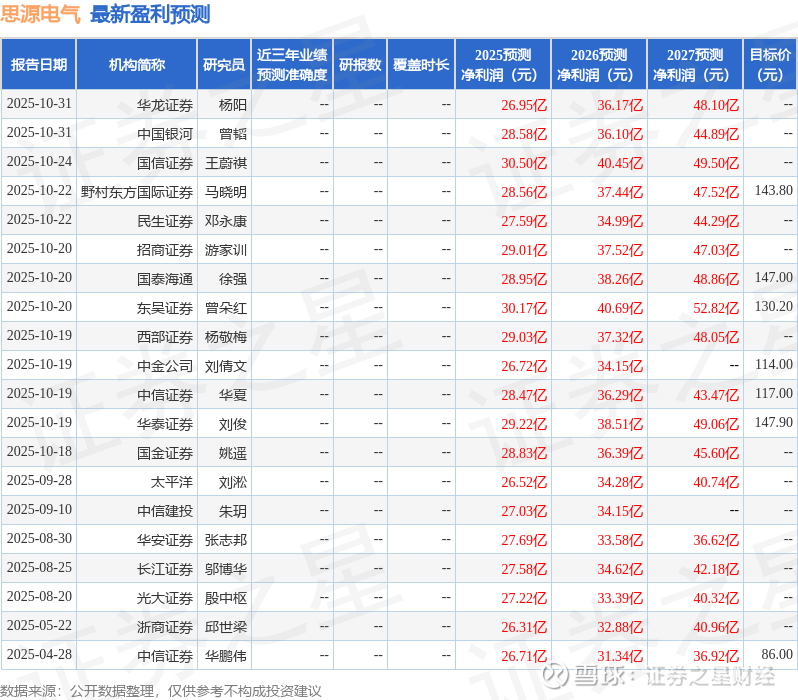This screenshot has width=798, height=700.
Task: Click analyst name 华鹏伟
Action: point(226,657)
